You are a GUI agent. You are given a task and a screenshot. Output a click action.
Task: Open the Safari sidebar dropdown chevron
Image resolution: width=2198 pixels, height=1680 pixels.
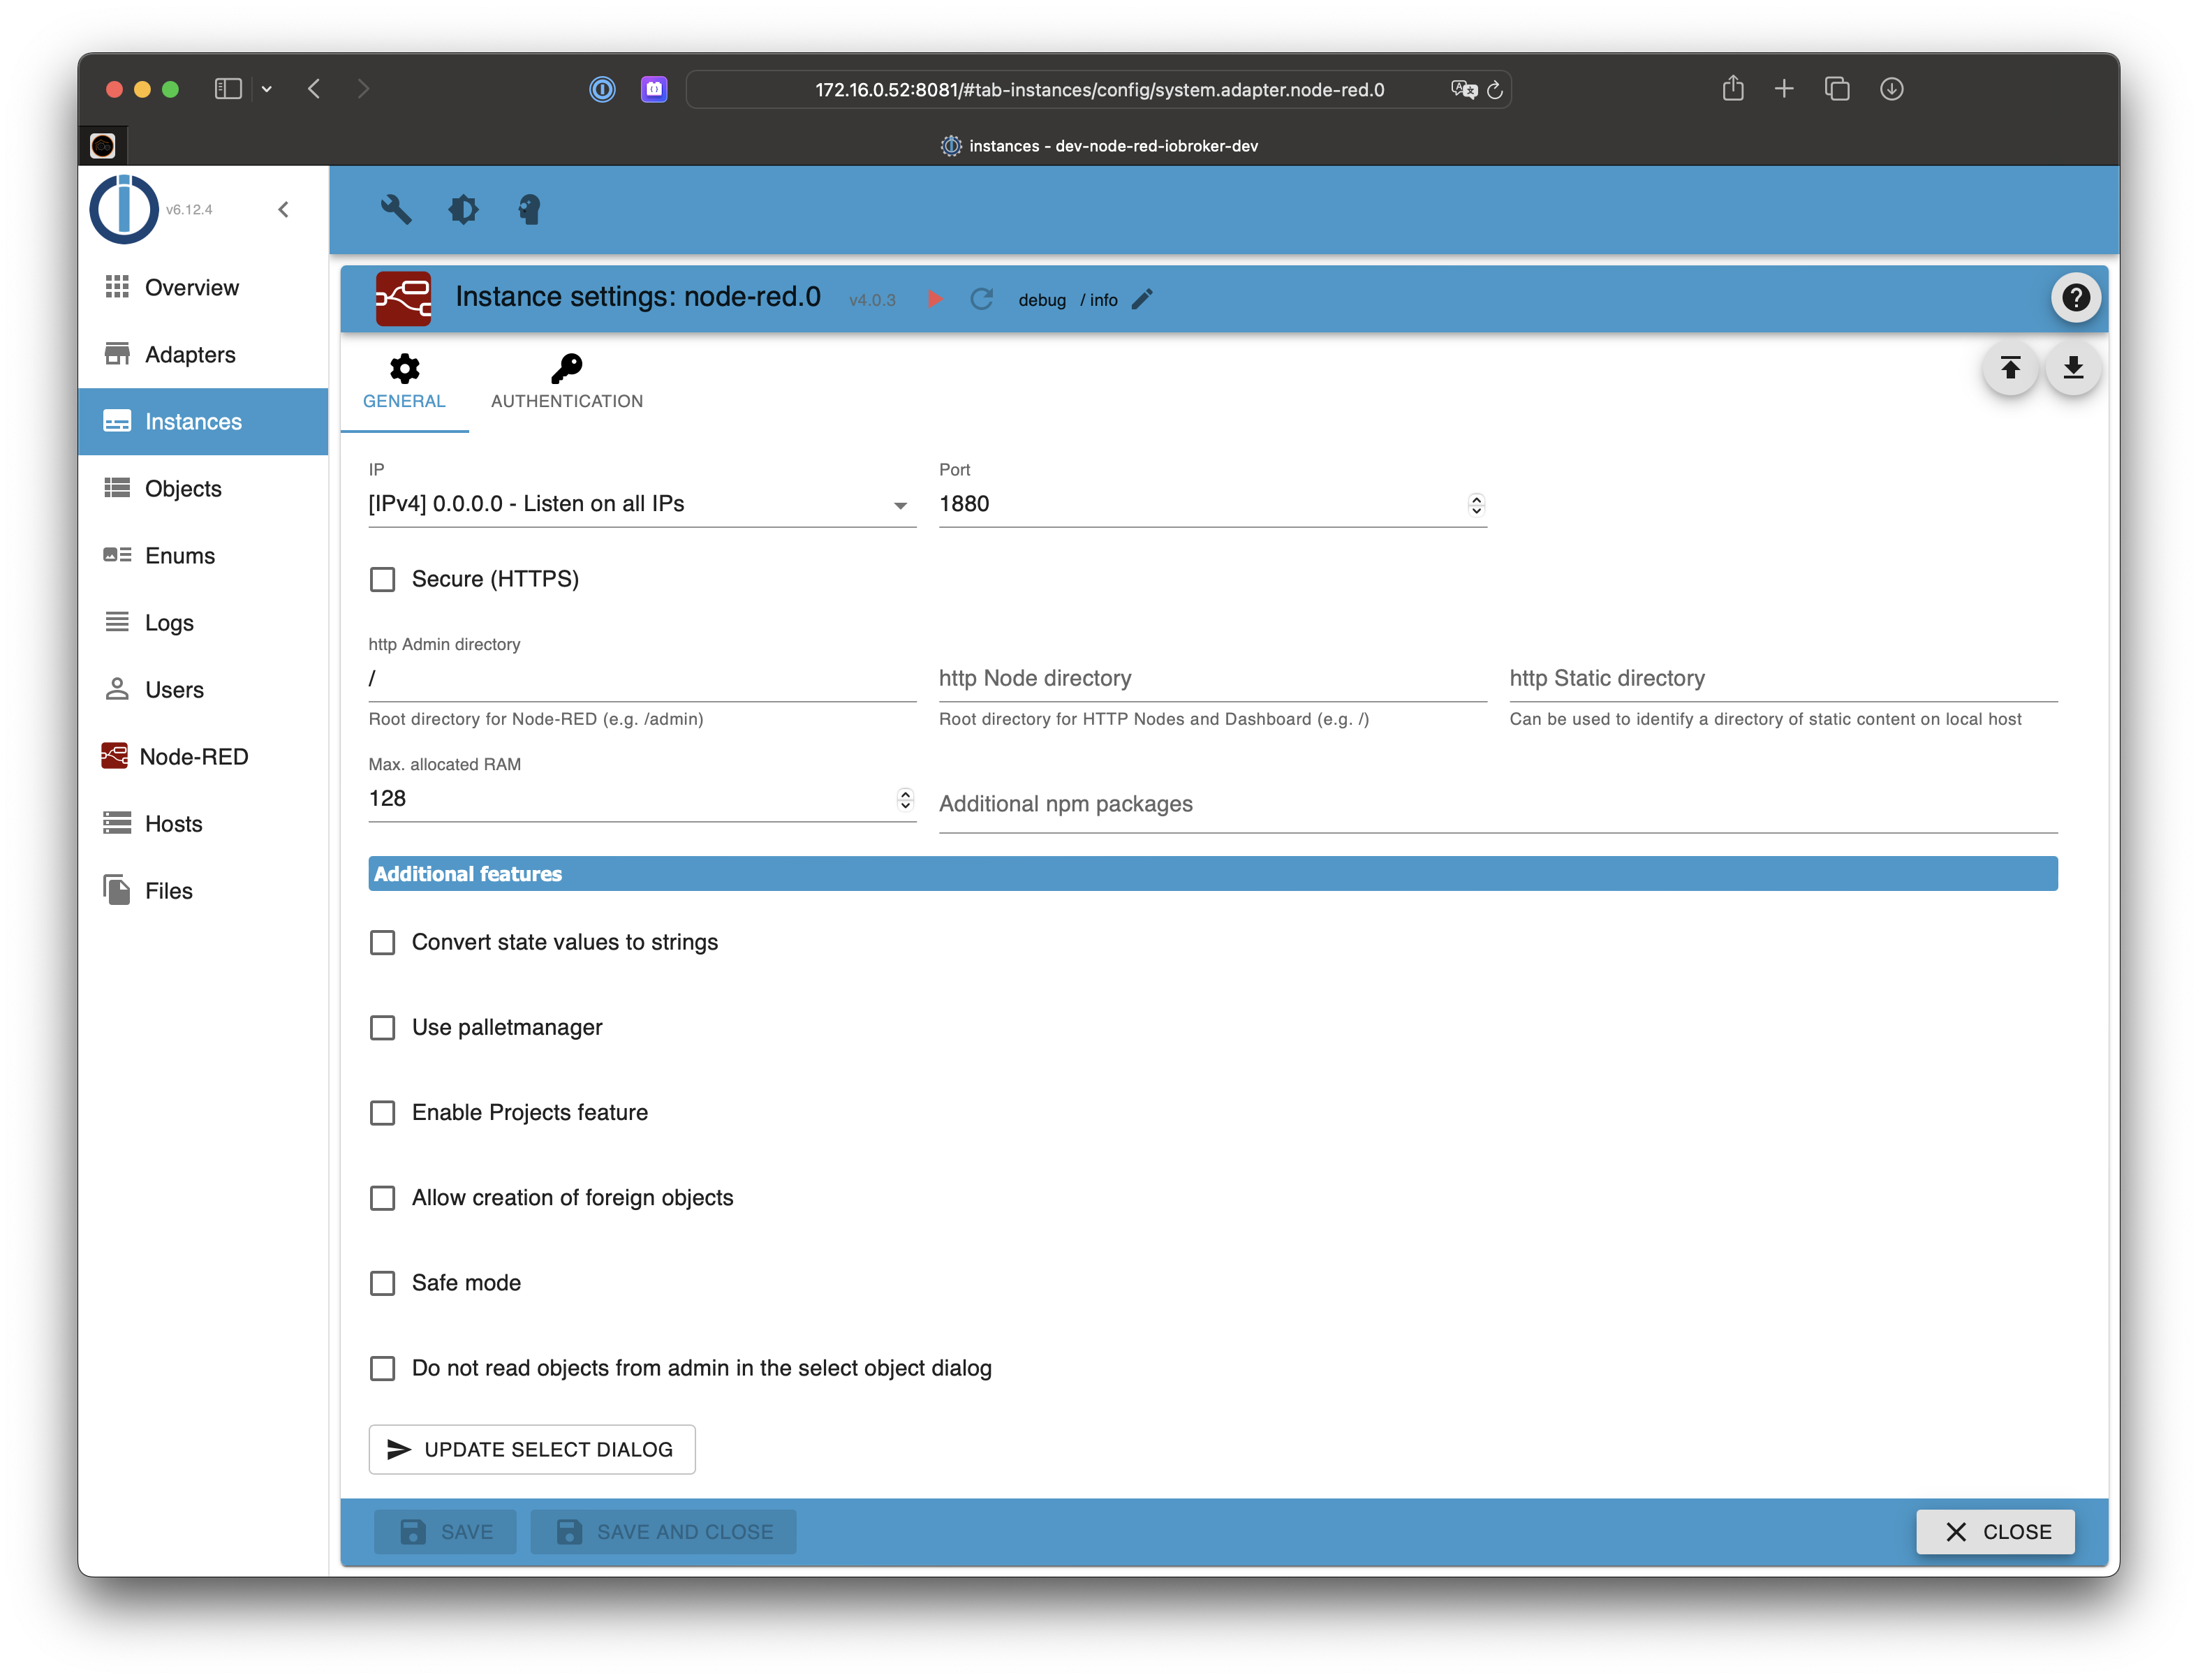pyautogui.click(x=267, y=89)
